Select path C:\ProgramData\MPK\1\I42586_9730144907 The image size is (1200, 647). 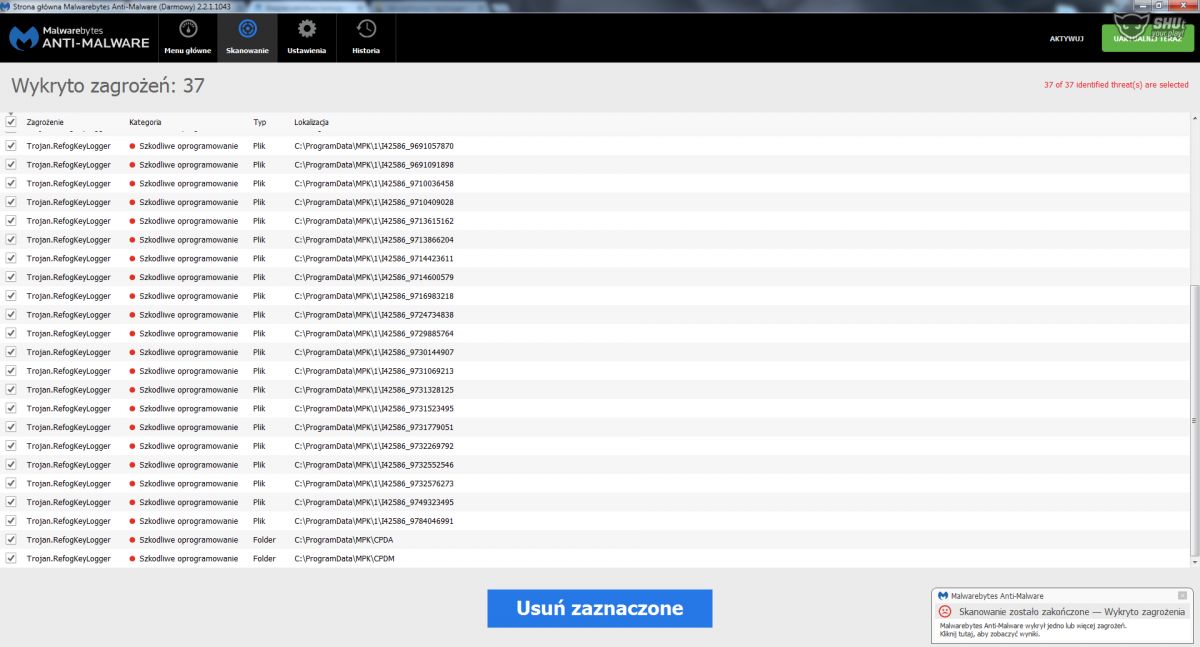[x=374, y=352]
